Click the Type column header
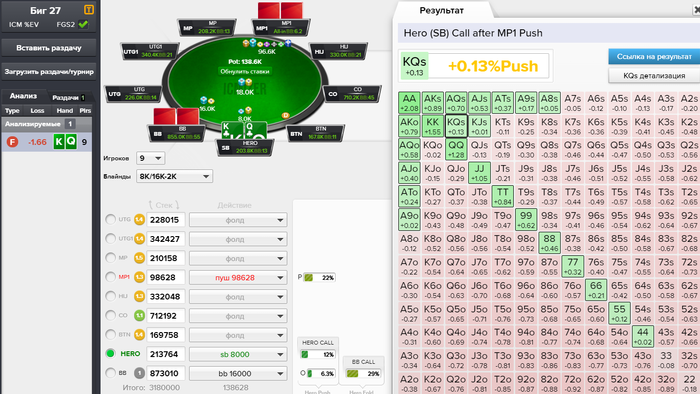 [12, 111]
